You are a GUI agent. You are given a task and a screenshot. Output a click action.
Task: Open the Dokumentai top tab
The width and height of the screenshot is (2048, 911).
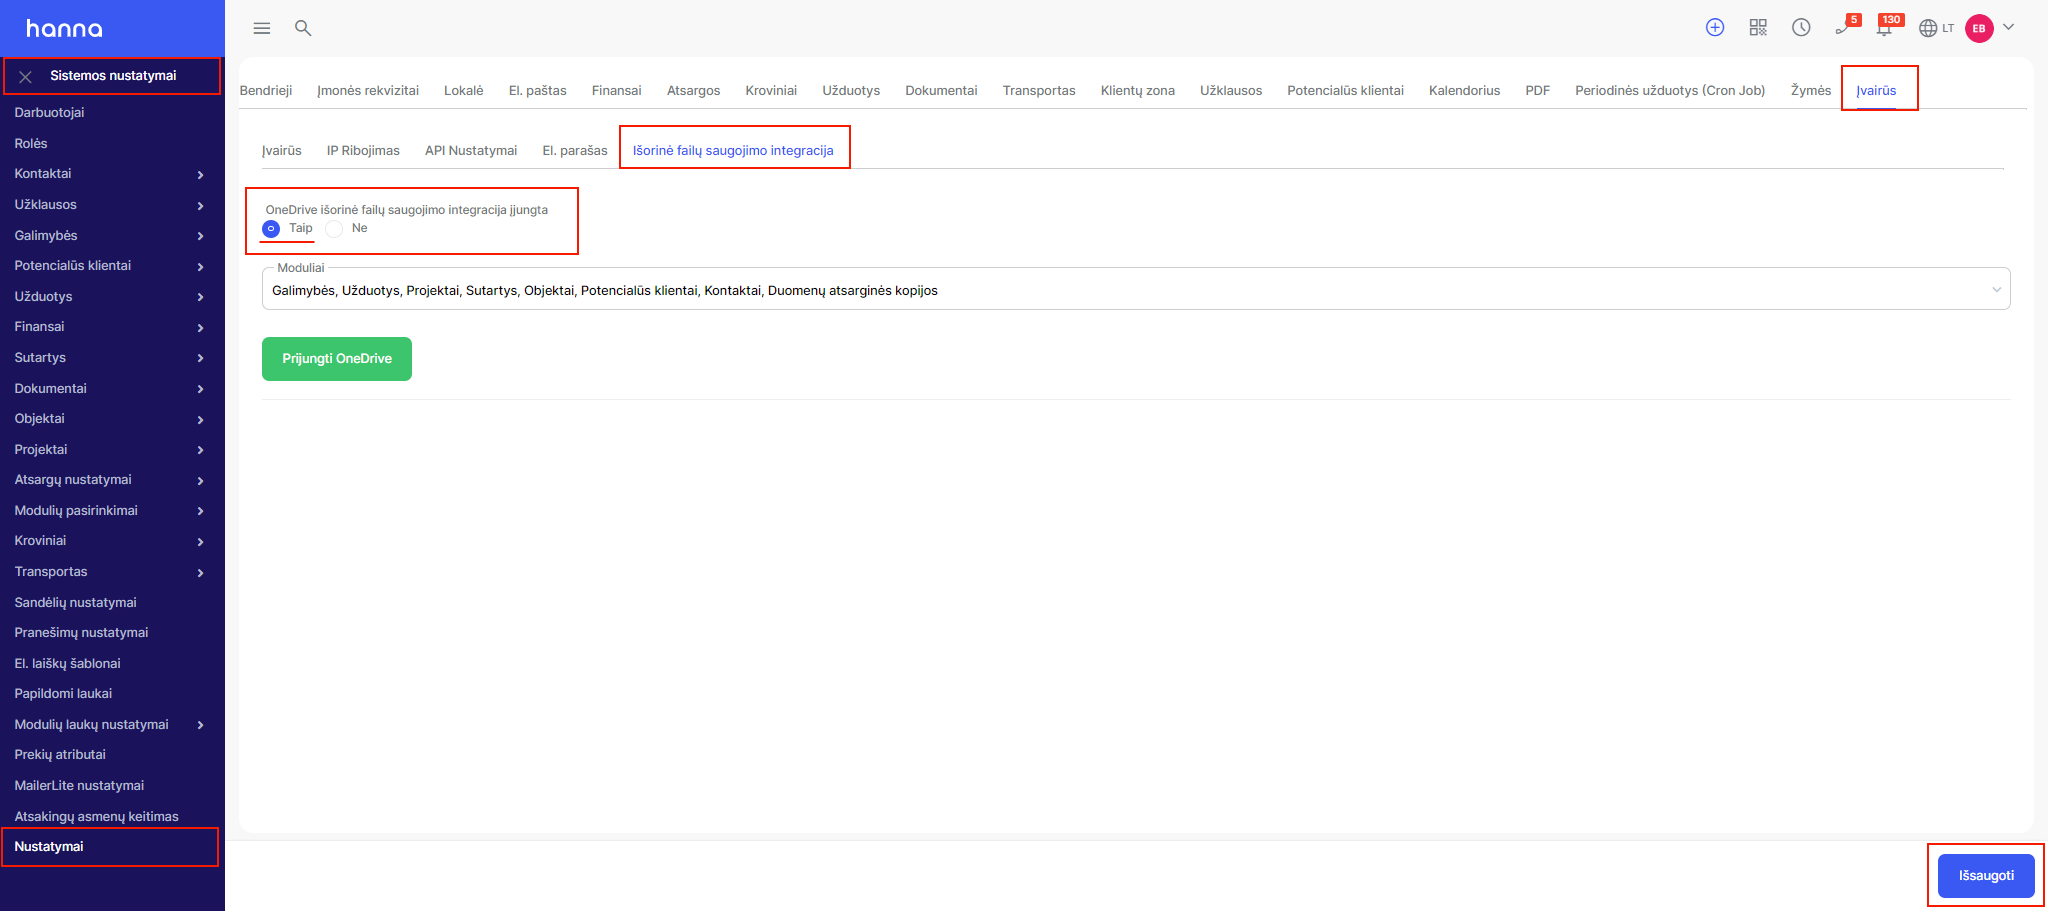pos(941,90)
